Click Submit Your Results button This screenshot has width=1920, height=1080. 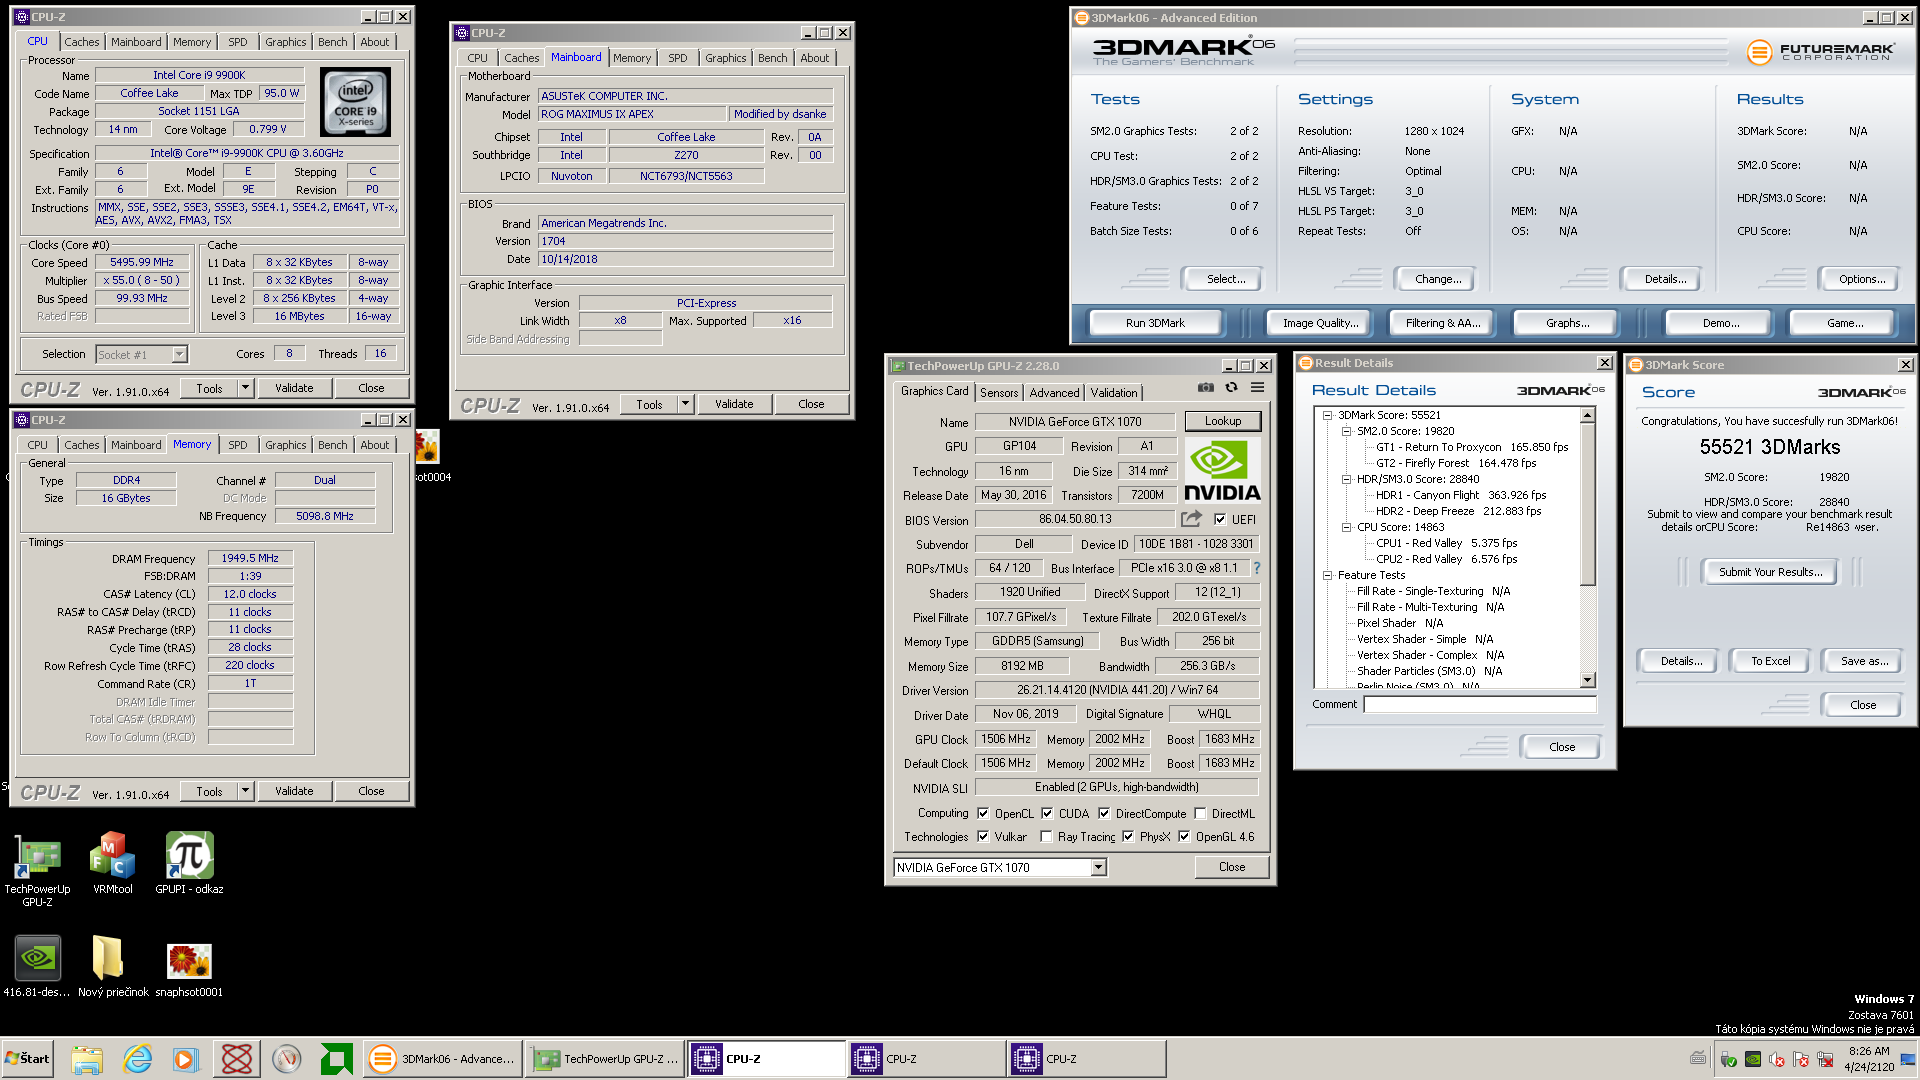coord(1770,572)
